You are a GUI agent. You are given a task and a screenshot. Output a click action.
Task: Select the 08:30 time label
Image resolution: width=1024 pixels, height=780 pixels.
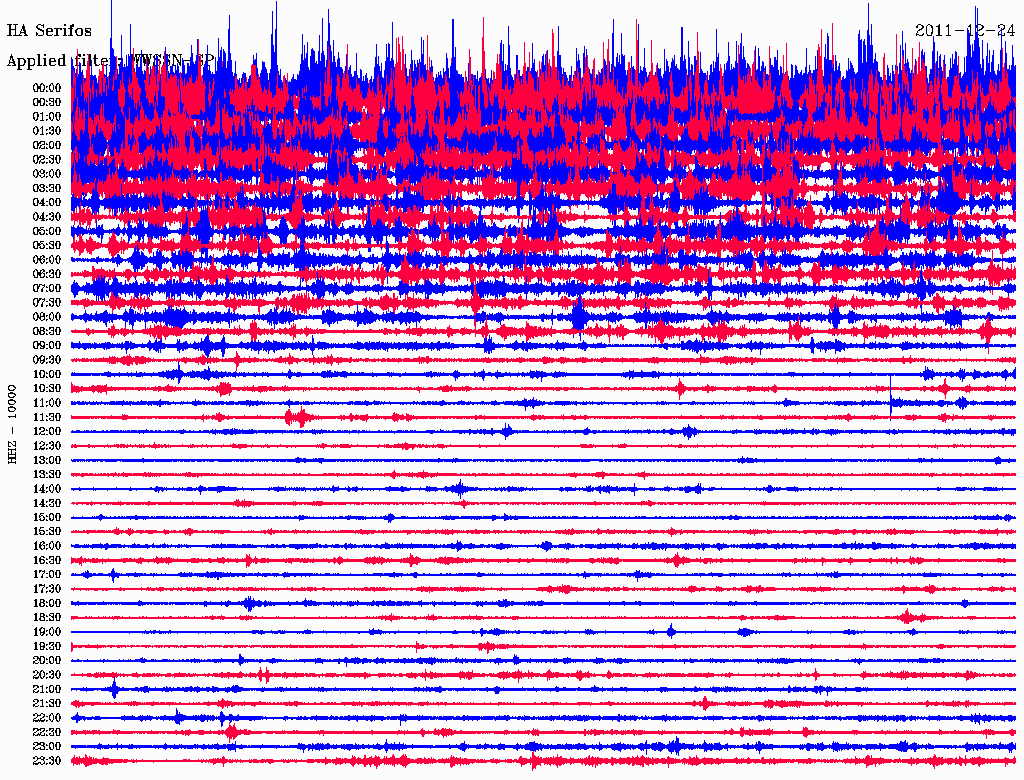pyautogui.click(x=47, y=332)
